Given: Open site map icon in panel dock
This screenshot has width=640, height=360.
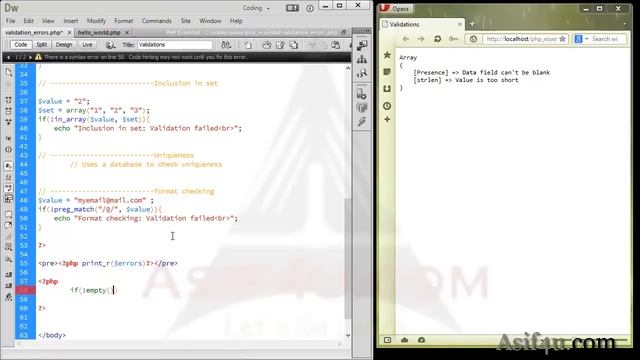Looking at the screenshot, I should 362,60.
